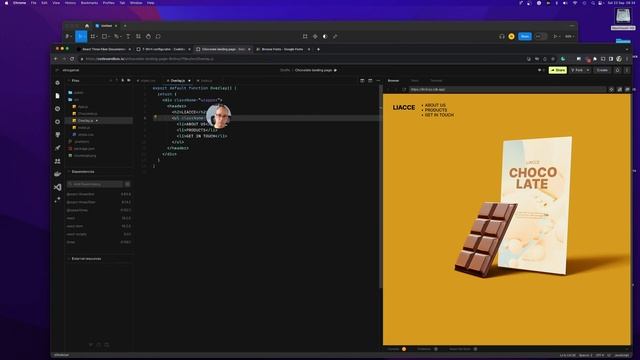Screen dimensions: 640x360
Task: Open the Deployment rocket icon in sidebar
Action: tap(58, 148)
